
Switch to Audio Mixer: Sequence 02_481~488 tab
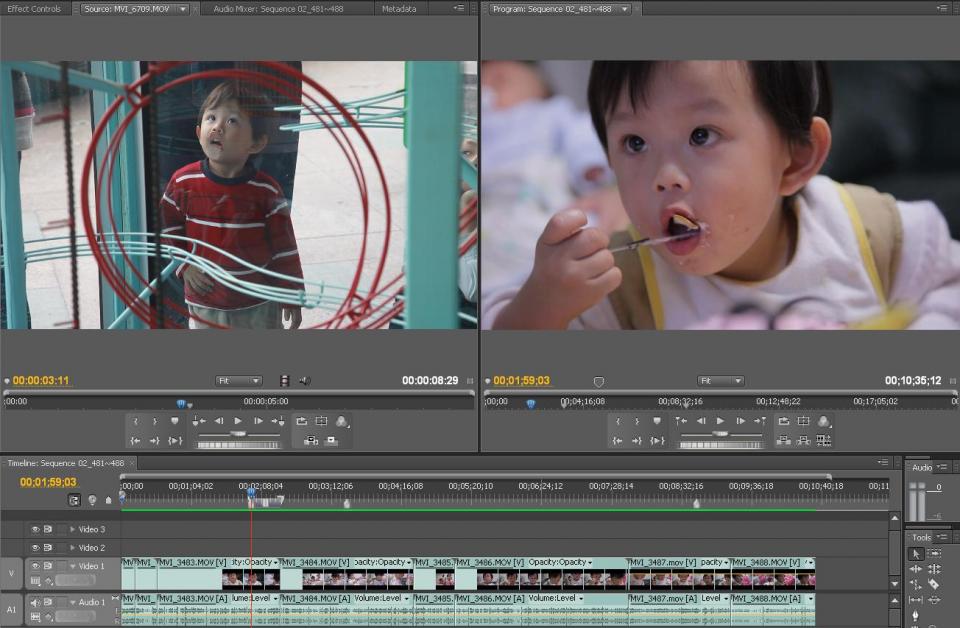278,9
